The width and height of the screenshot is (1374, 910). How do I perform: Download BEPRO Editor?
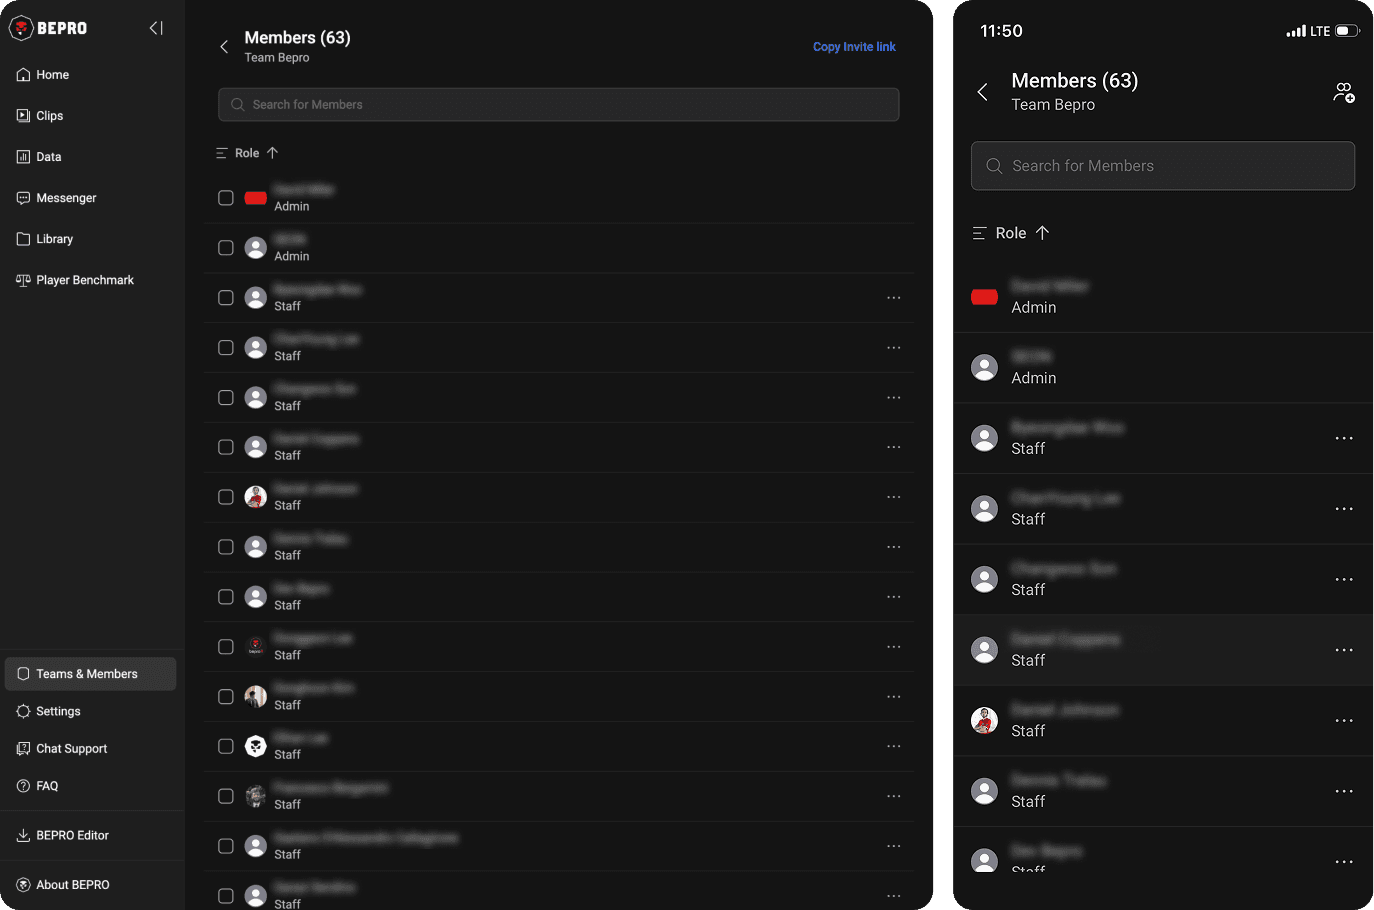tap(63, 835)
